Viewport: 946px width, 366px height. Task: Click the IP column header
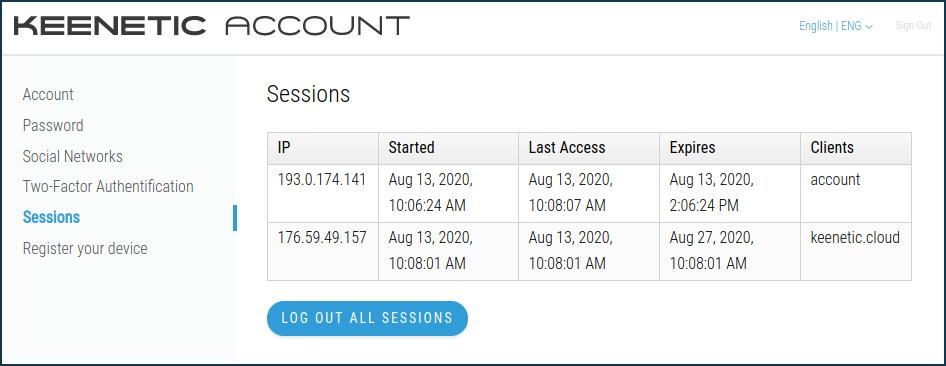[x=323, y=148]
